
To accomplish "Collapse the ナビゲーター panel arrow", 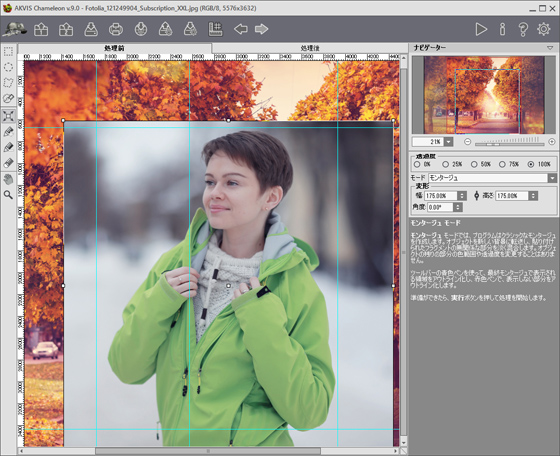I will tap(550, 48).
